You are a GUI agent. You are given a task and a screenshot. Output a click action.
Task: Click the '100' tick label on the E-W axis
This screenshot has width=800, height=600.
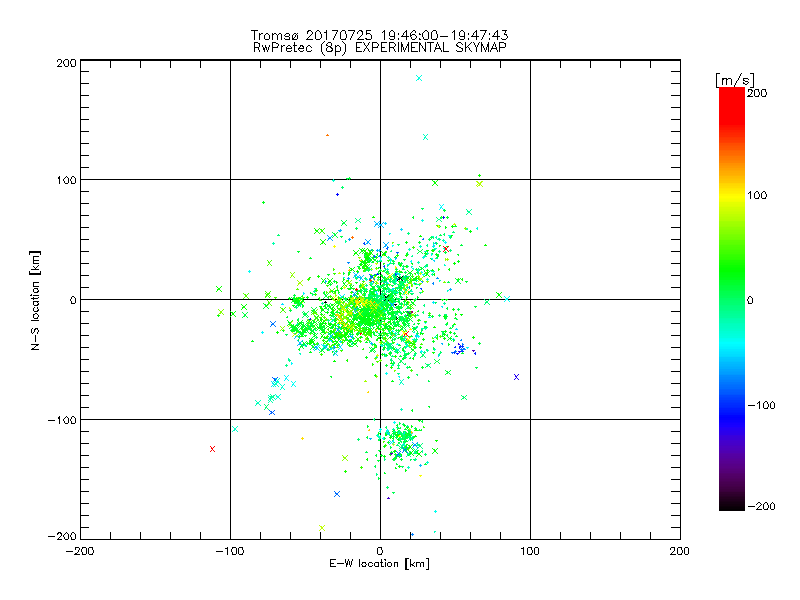click(x=530, y=551)
